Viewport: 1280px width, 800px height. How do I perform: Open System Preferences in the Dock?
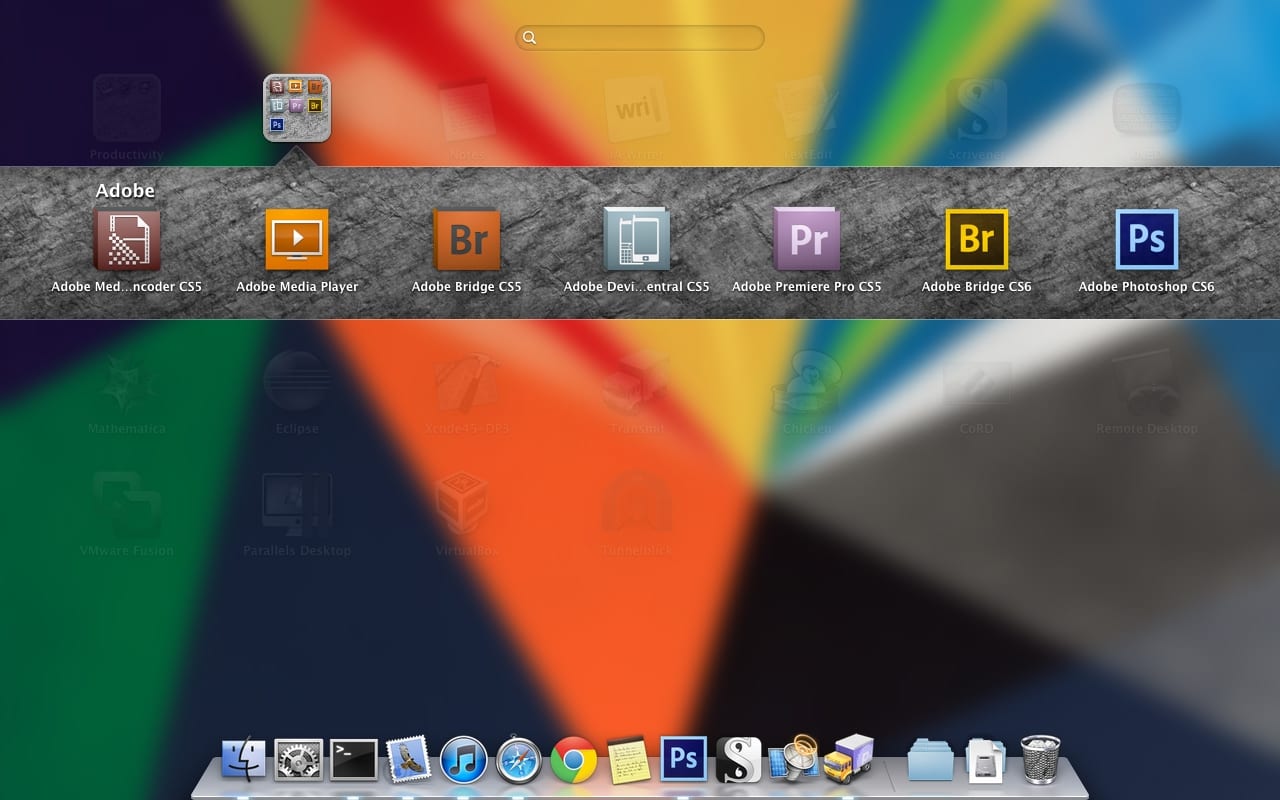pos(299,761)
